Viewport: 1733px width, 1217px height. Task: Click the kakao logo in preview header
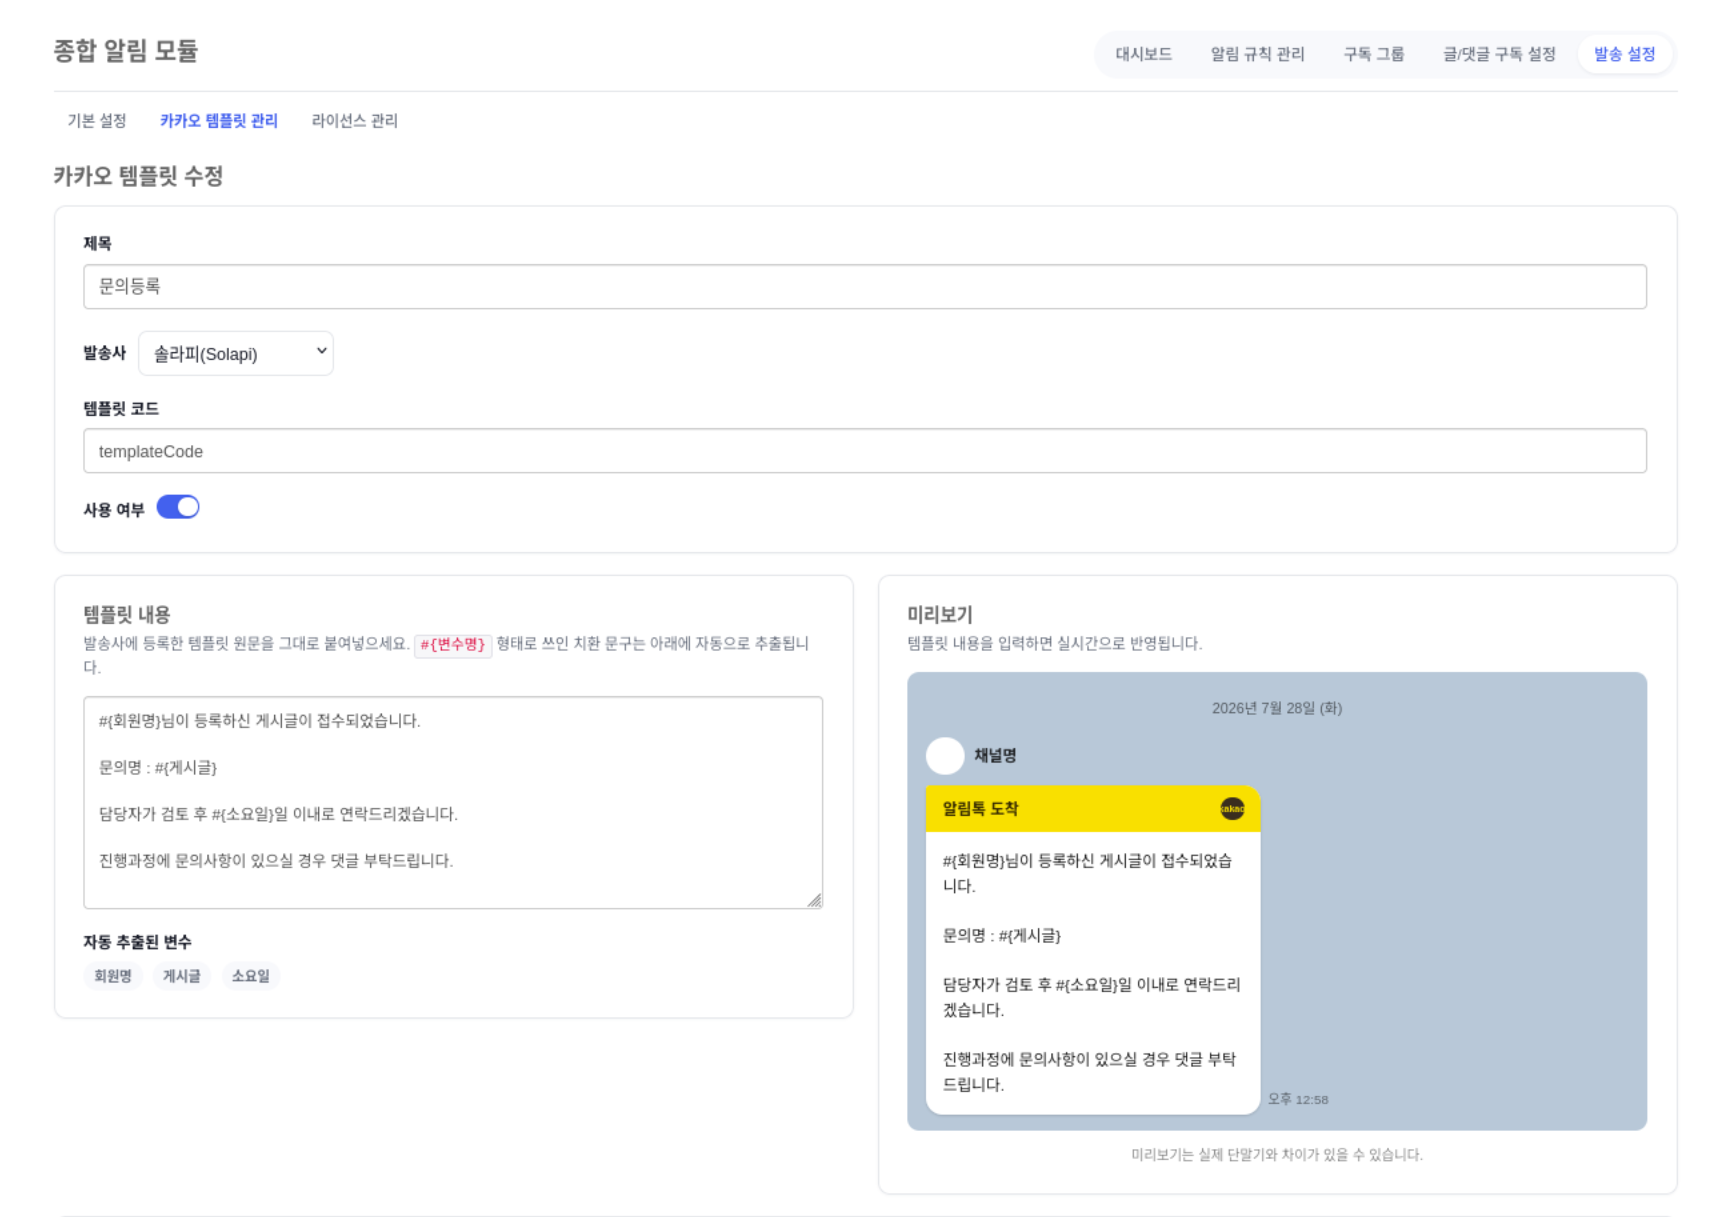(1232, 808)
